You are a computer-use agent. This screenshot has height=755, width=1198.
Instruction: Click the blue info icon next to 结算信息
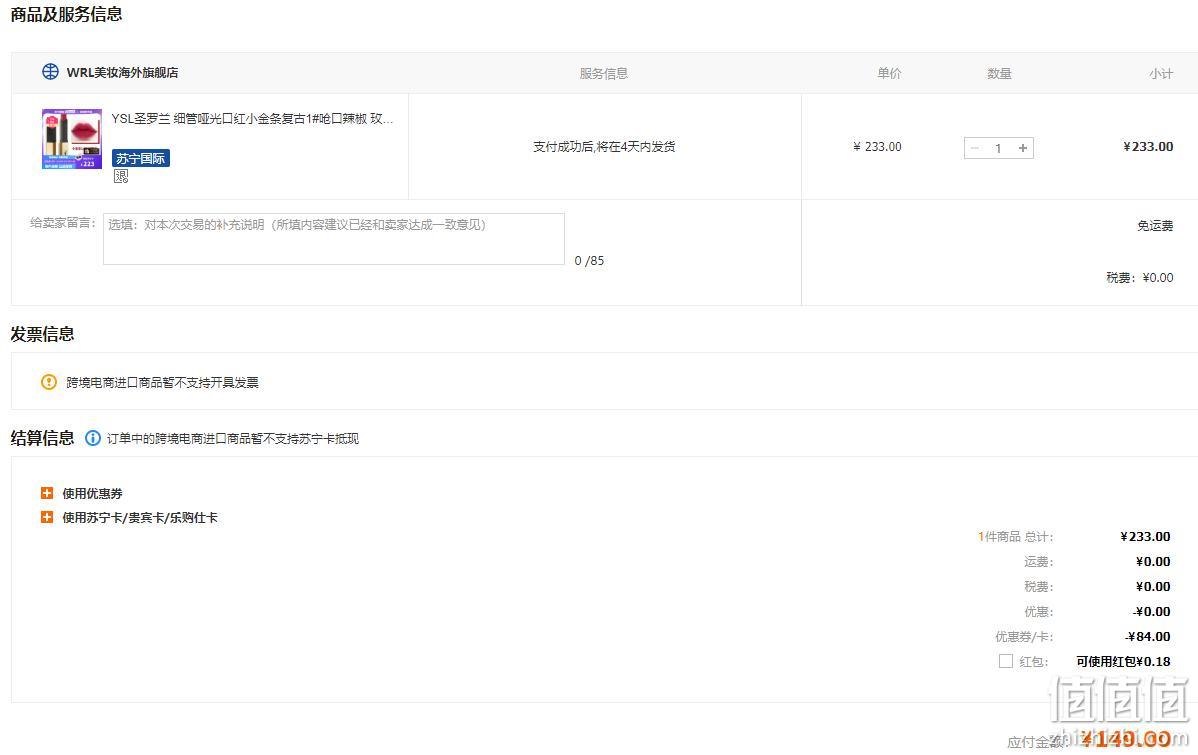point(92,438)
